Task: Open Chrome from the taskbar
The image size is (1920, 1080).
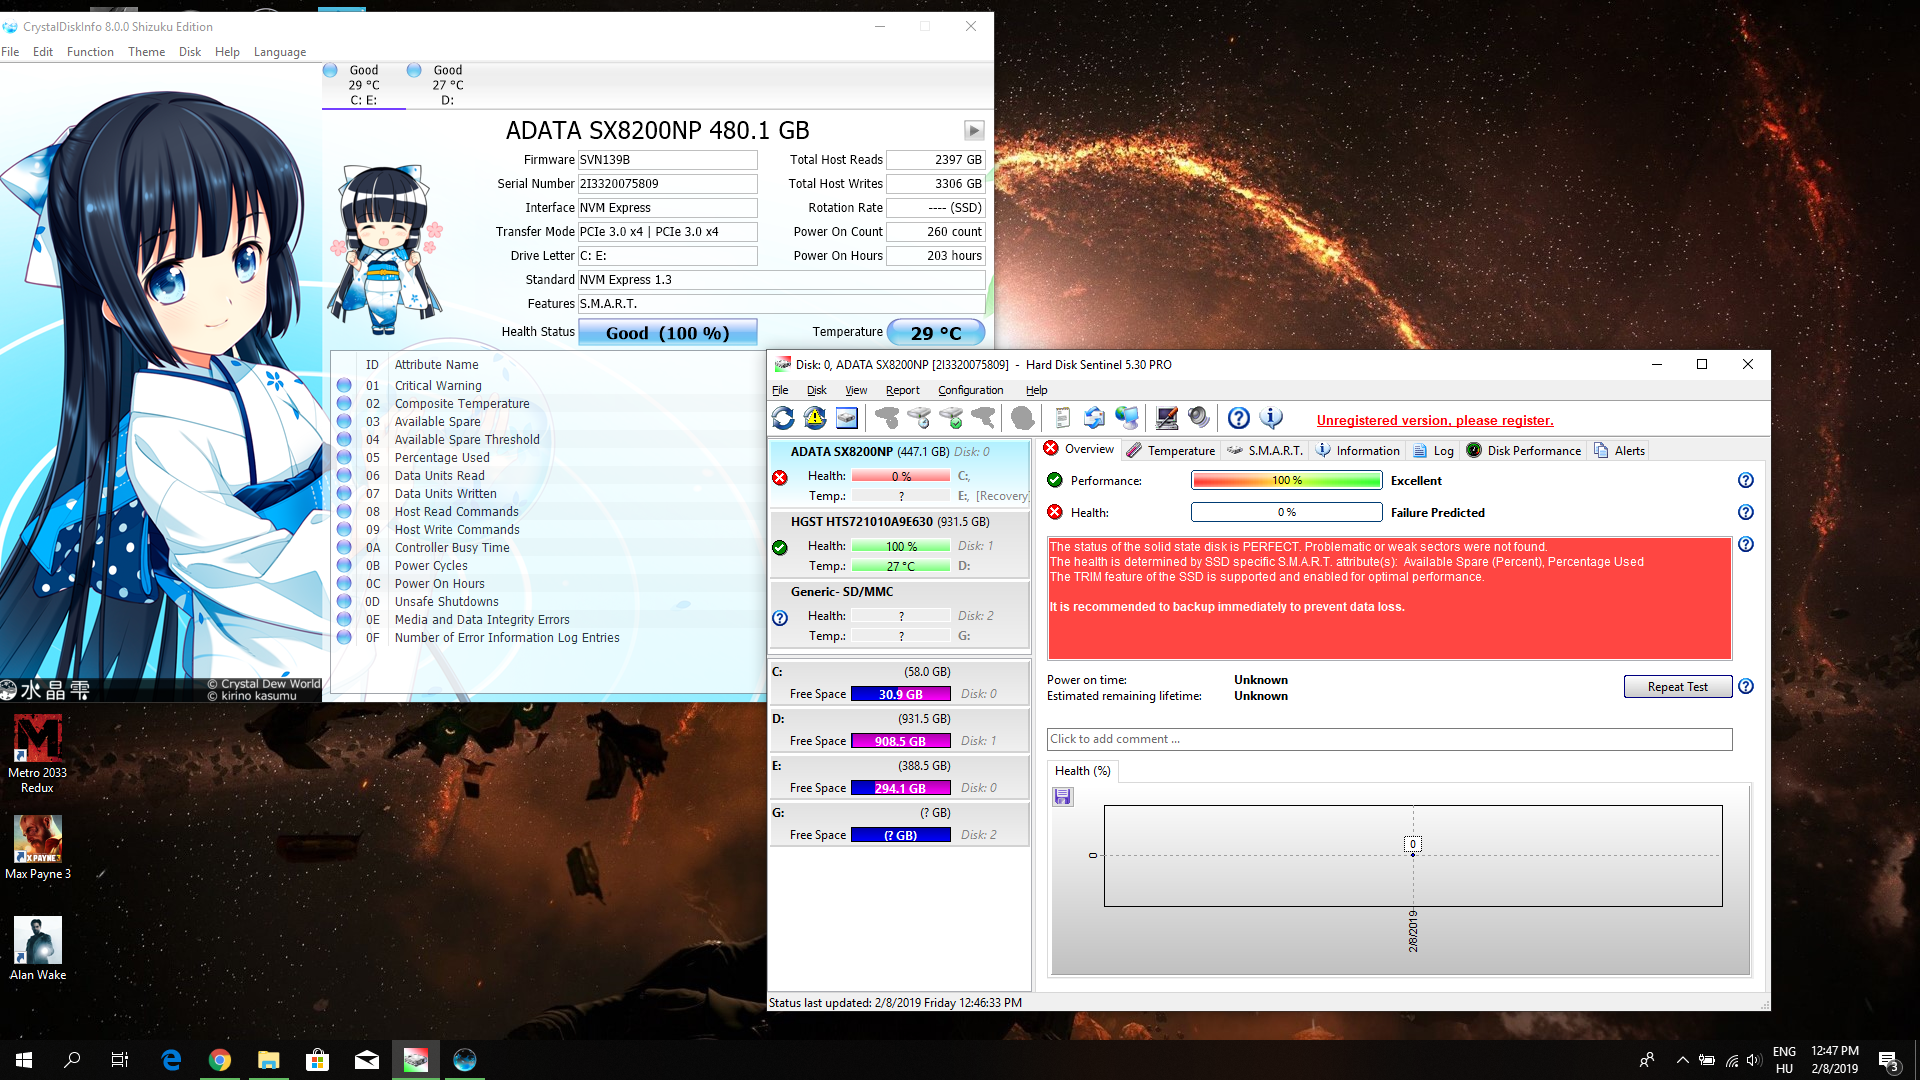Action: 220,1060
